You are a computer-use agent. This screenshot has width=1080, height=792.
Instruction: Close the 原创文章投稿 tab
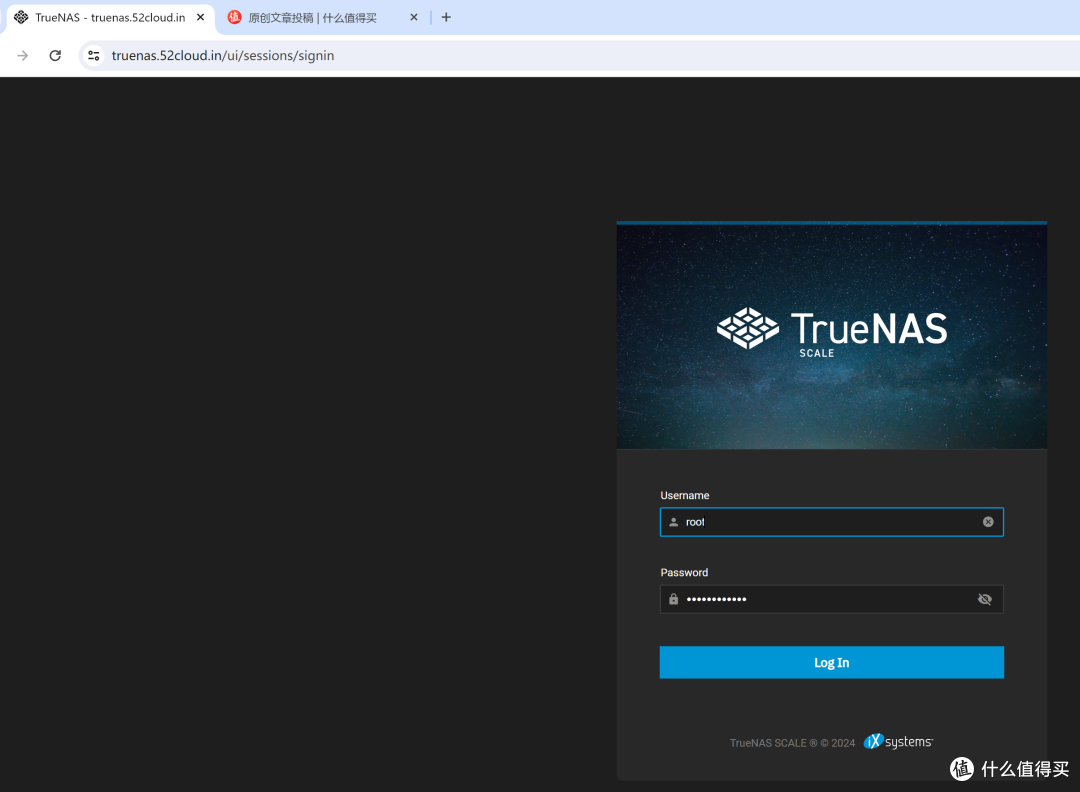(x=413, y=17)
